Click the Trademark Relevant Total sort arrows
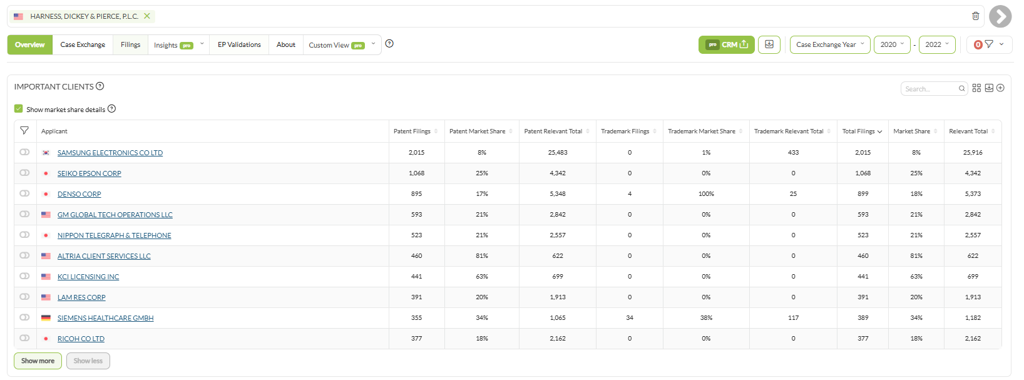The image size is (1024, 380). click(829, 131)
